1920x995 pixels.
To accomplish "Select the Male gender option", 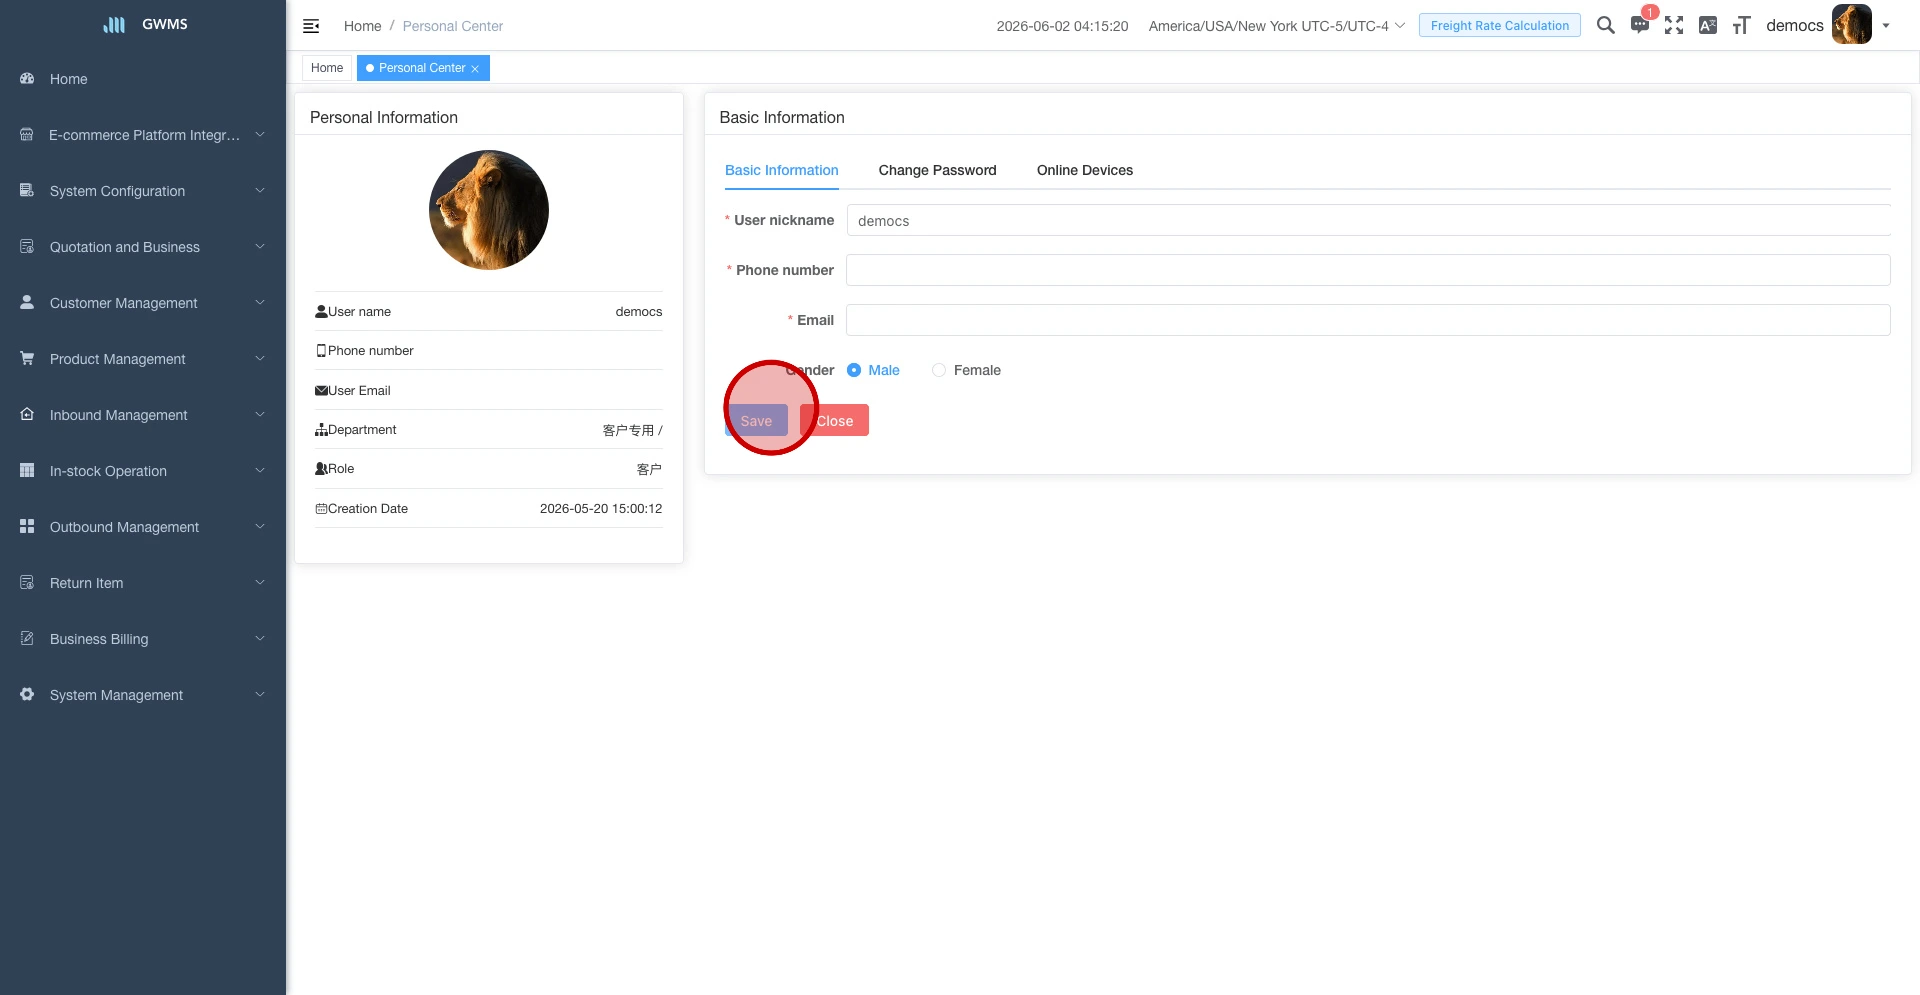I will click(x=873, y=370).
